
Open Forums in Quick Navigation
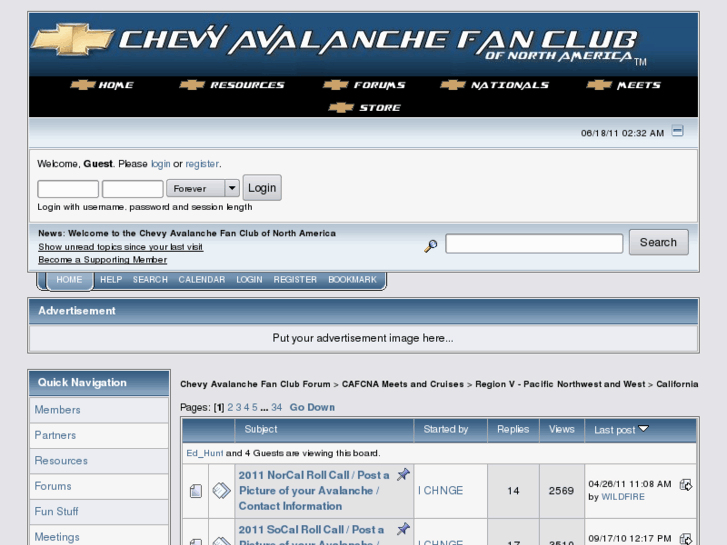point(53,486)
